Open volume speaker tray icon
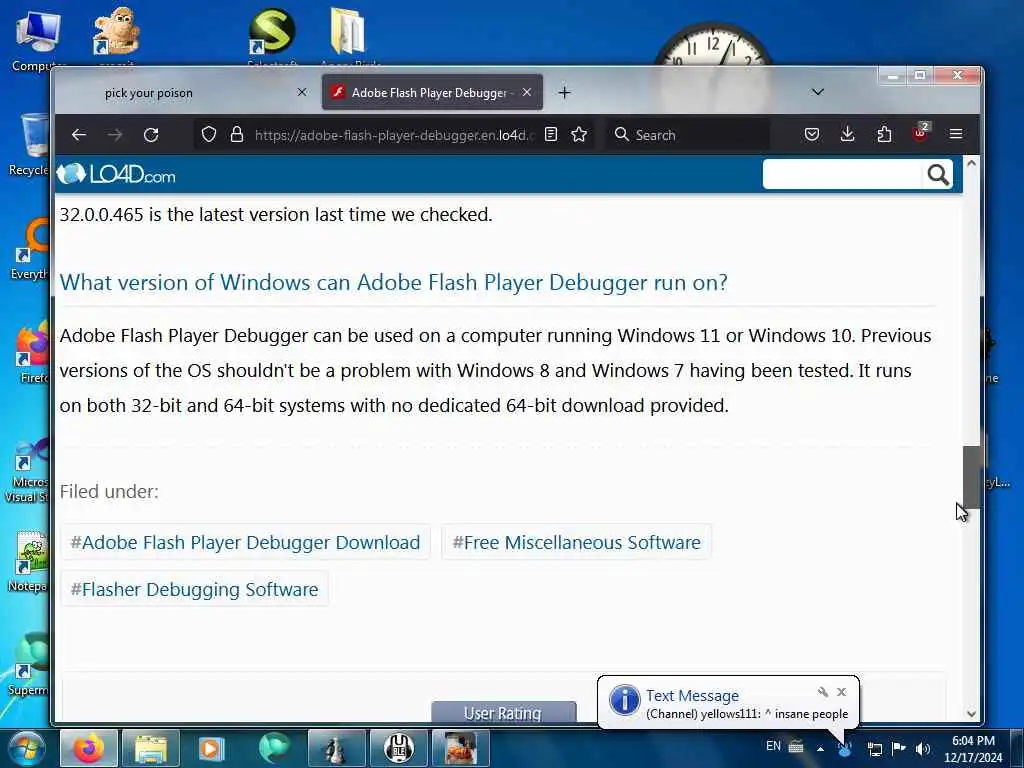The image size is (1024, 768). coord(923,749)
